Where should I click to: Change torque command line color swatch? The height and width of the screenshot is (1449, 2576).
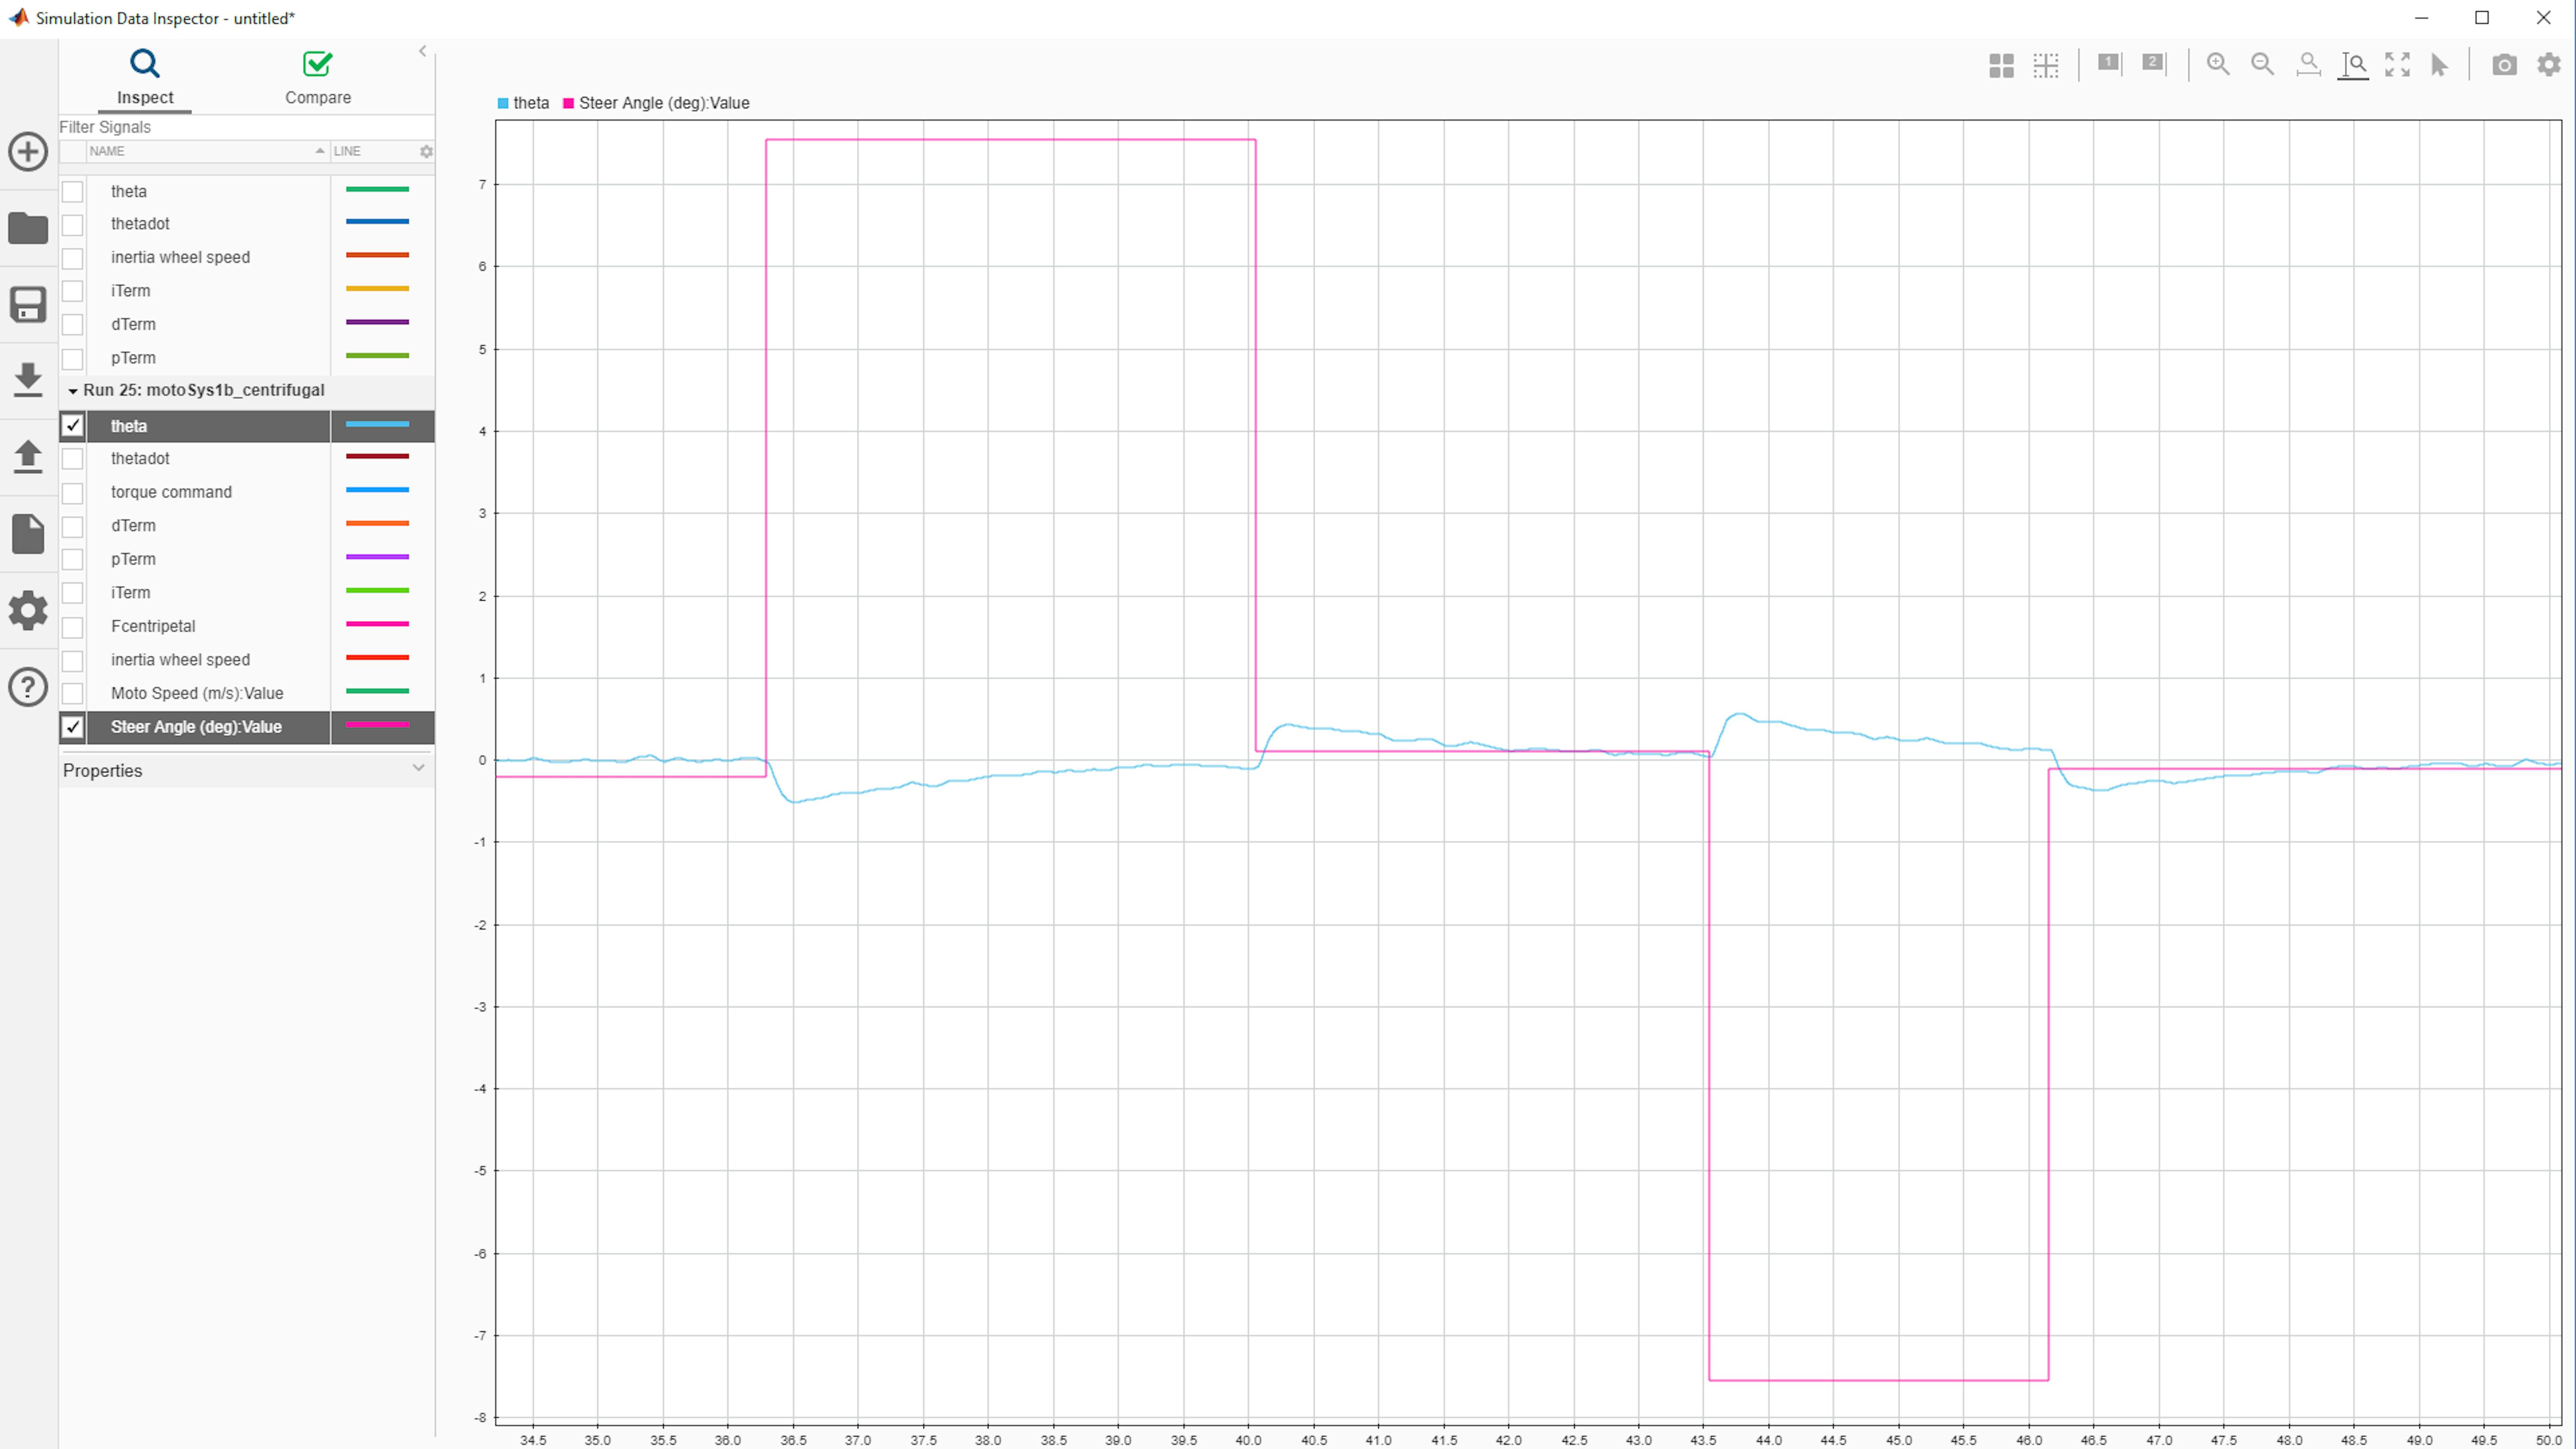(377, 490)
